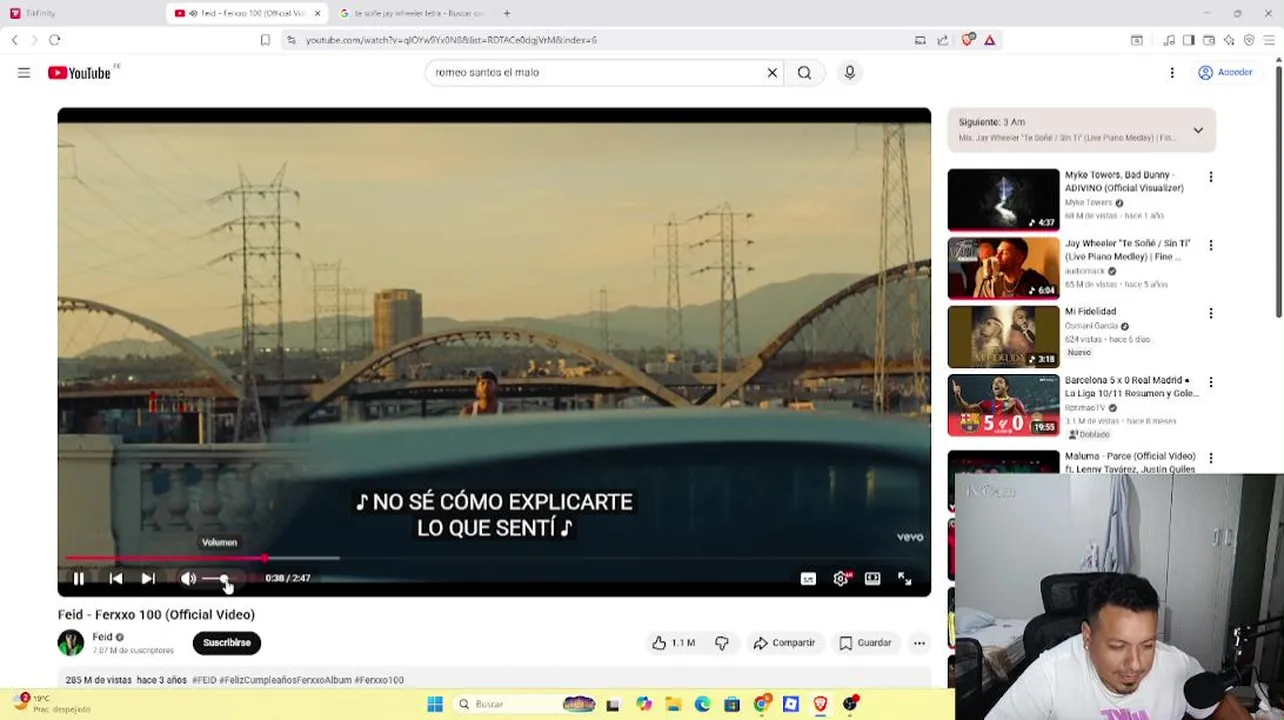Save video with Guardar button
The height and width of the screenshot is (720, 1284).
[x=865, y=643]
